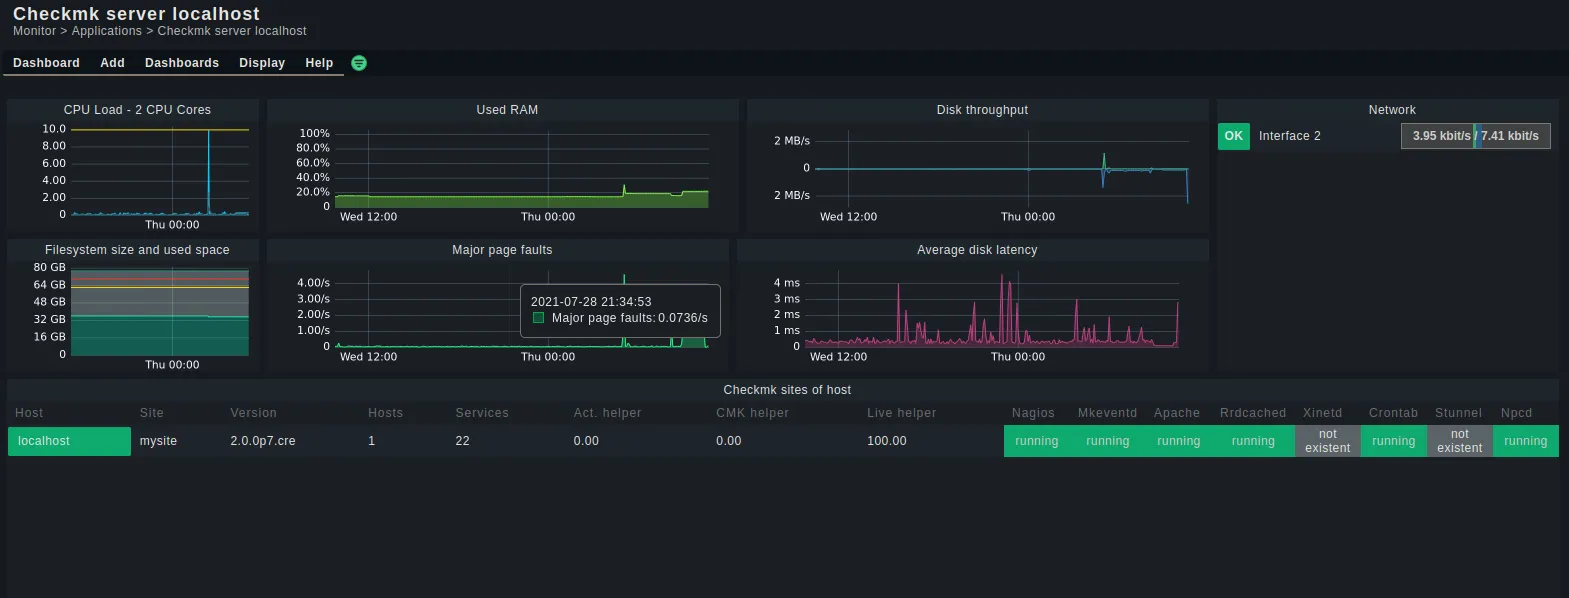This screenshot has width=1569, height=598.
Task: Sort by the Hosts column header
Action: coord(385,413)
